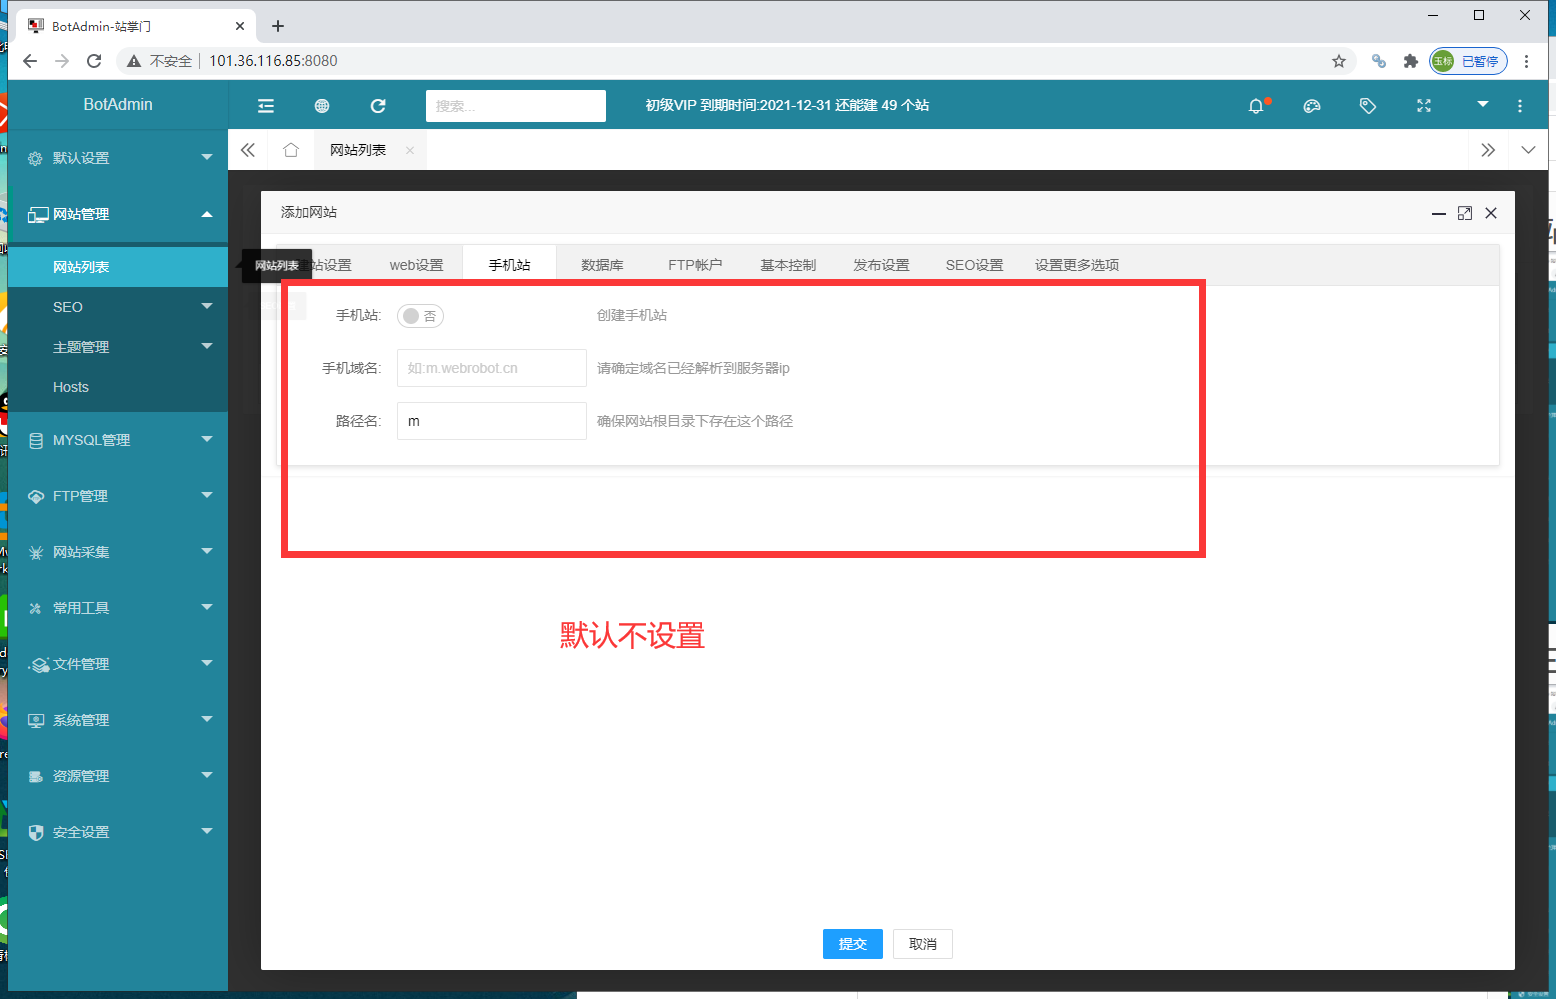Click the browser address bar URL
1556x999 pixels.
[273, 61]
